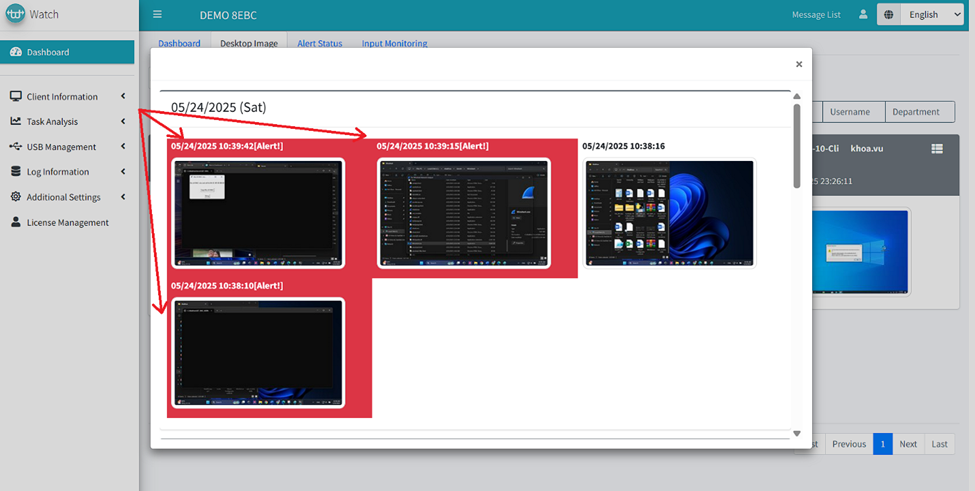Click the user profile icon in header
The height and width of the screenshot is (491, 975).
pos(862,15)
